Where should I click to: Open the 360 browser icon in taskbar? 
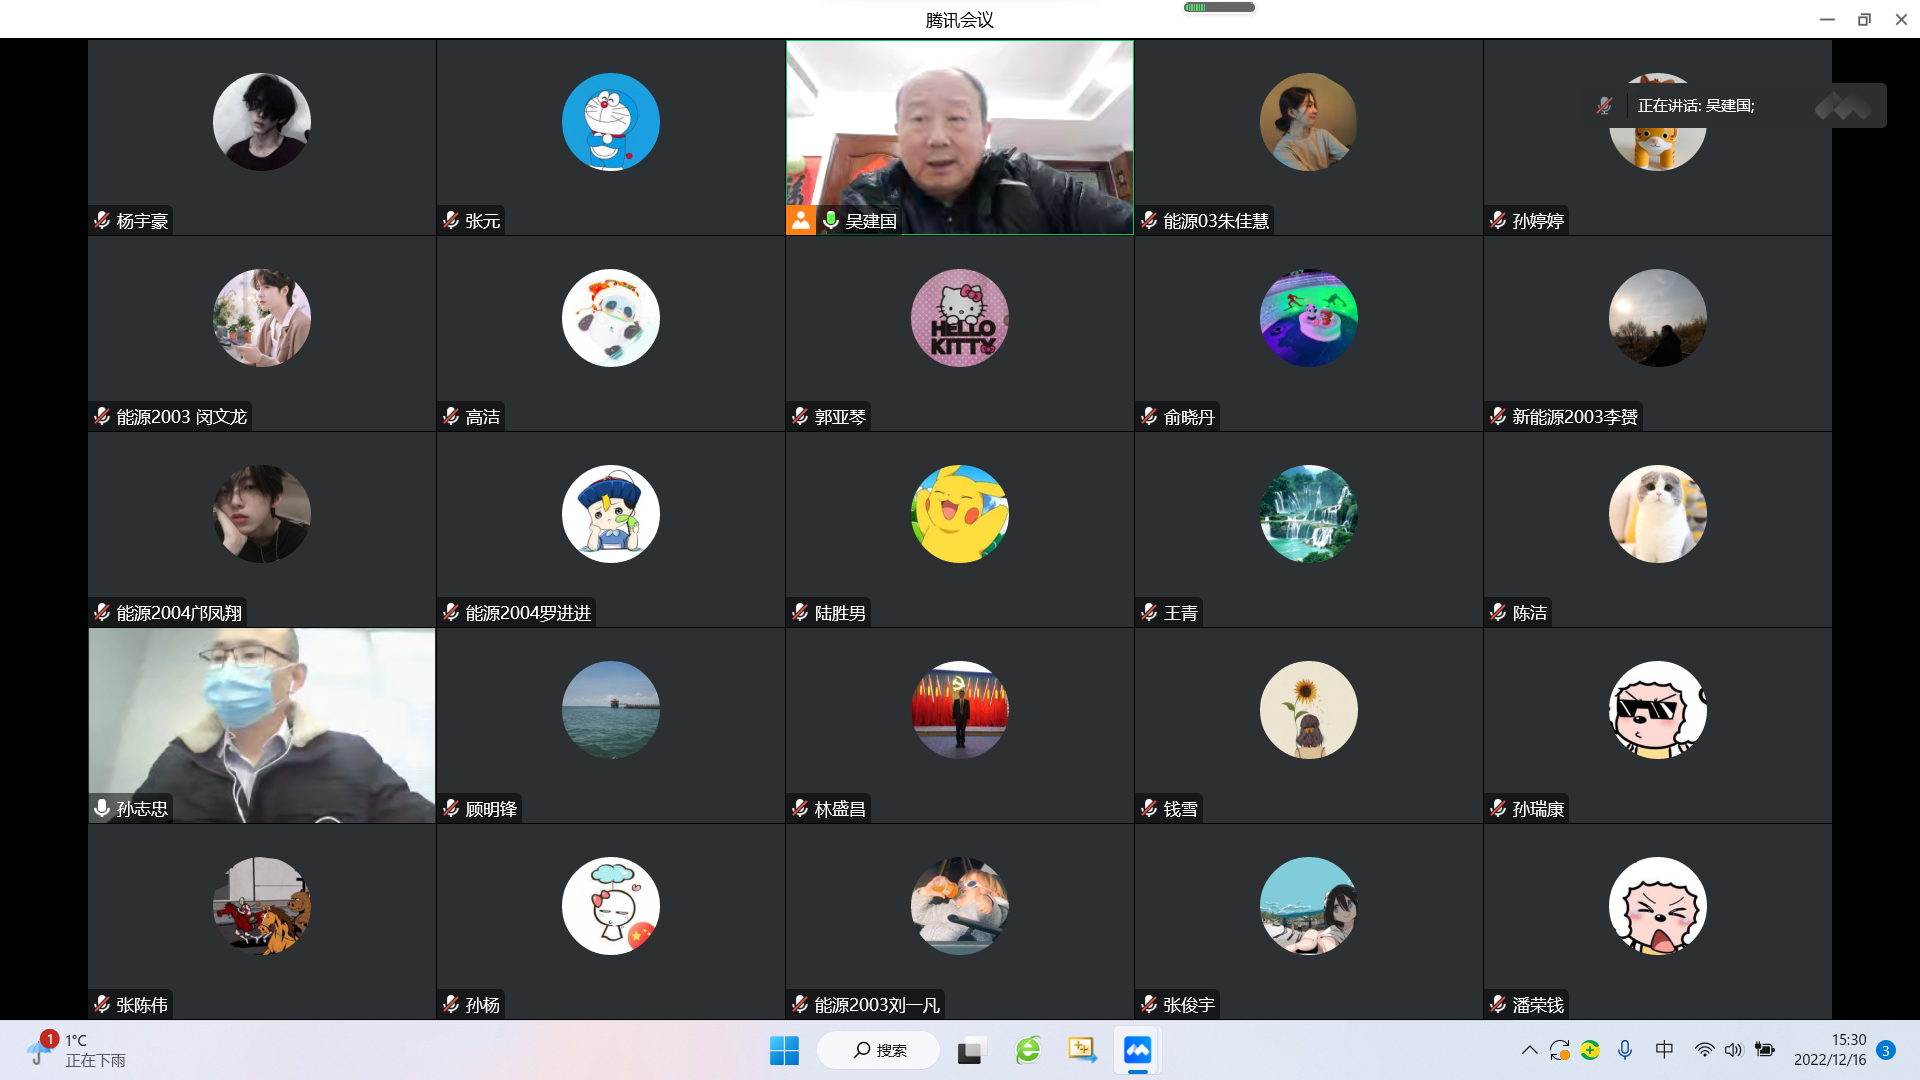coord(1028,1050)
